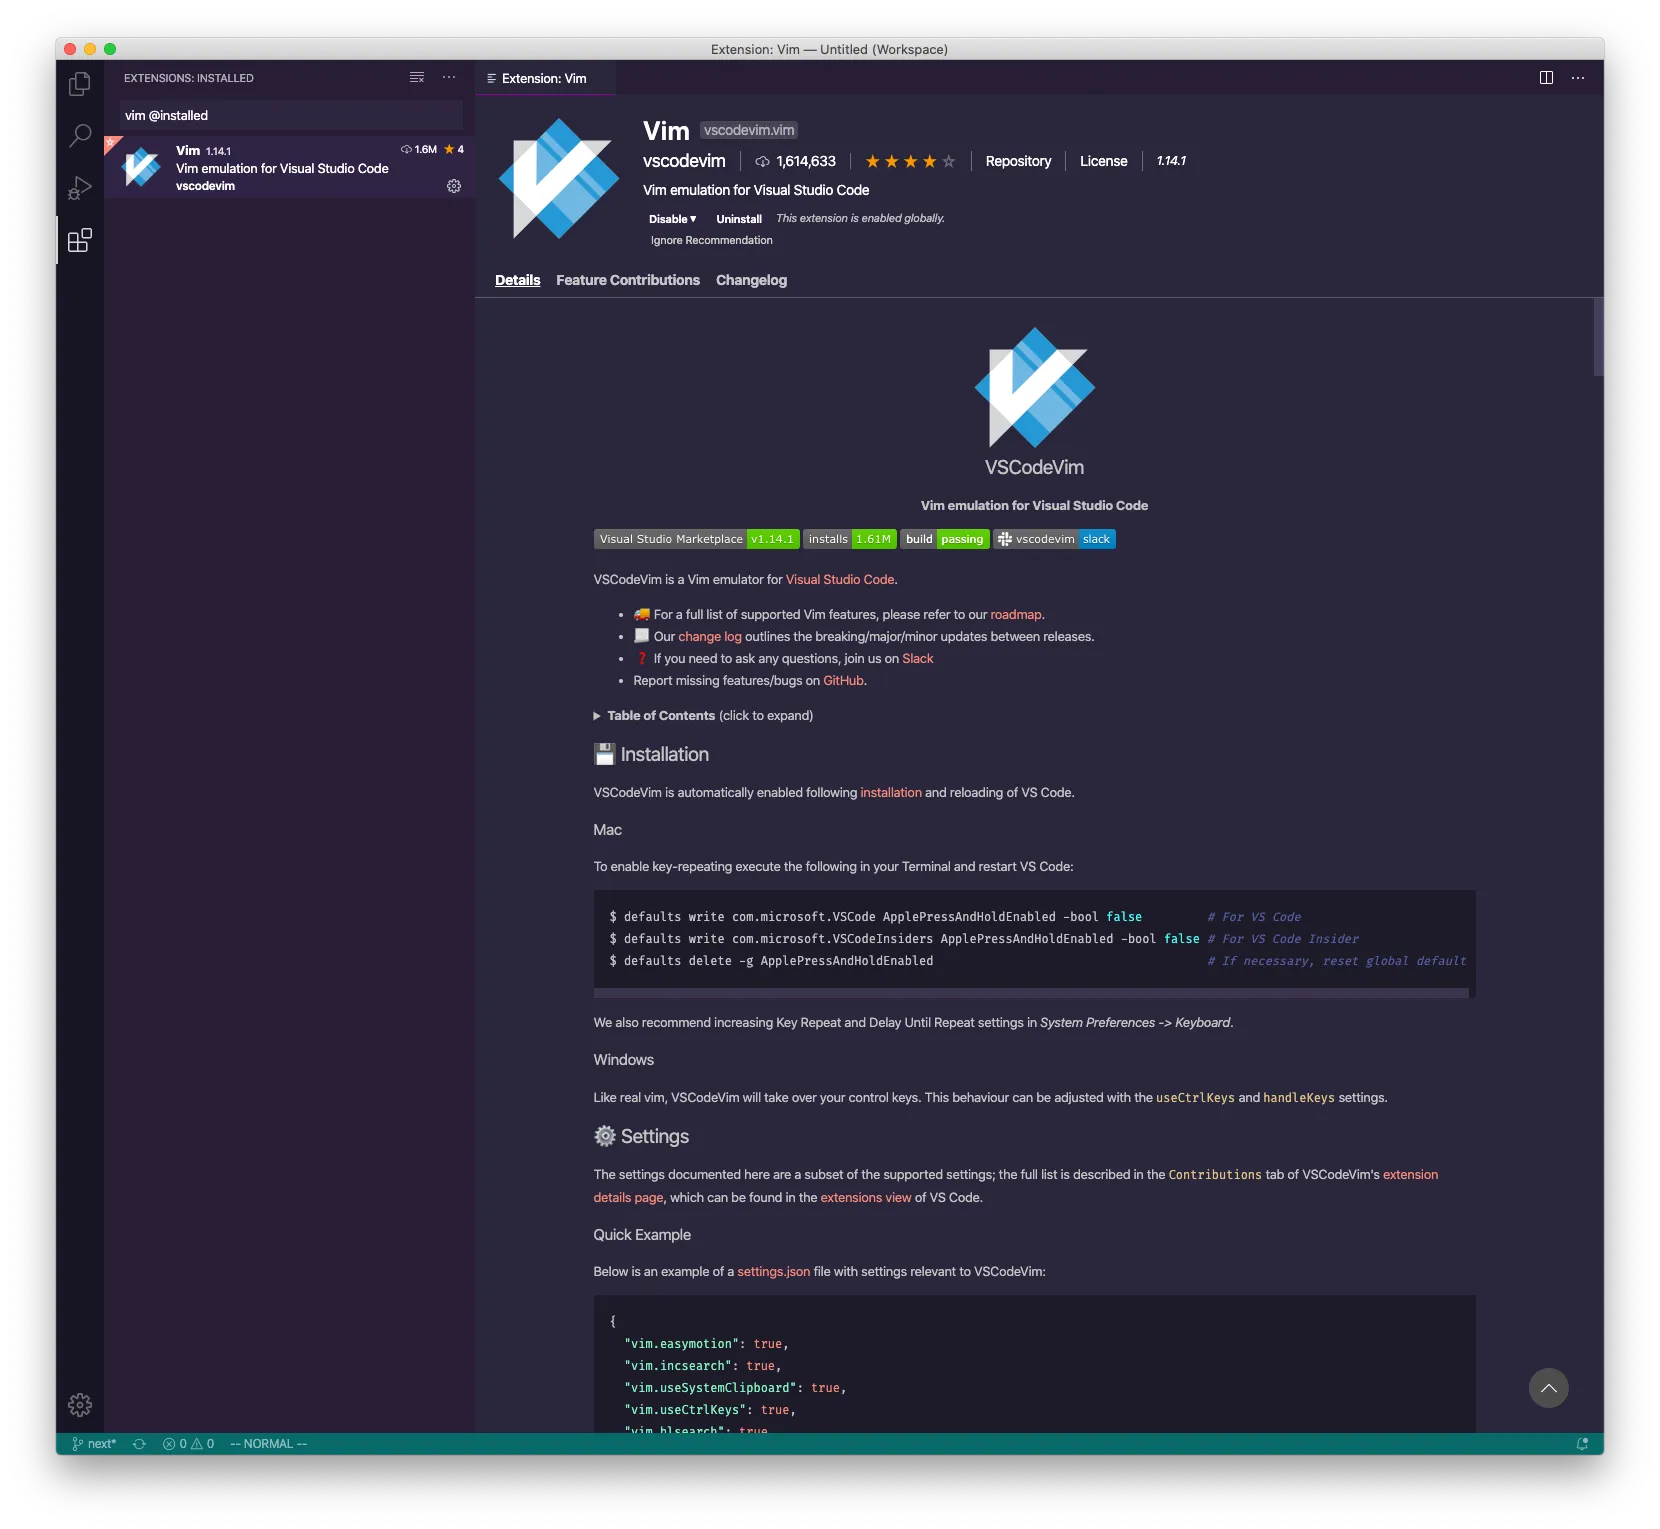1660x1529 pixels.
Task: Open errors and warnings count in status bar
Action: pos(188,1444)
